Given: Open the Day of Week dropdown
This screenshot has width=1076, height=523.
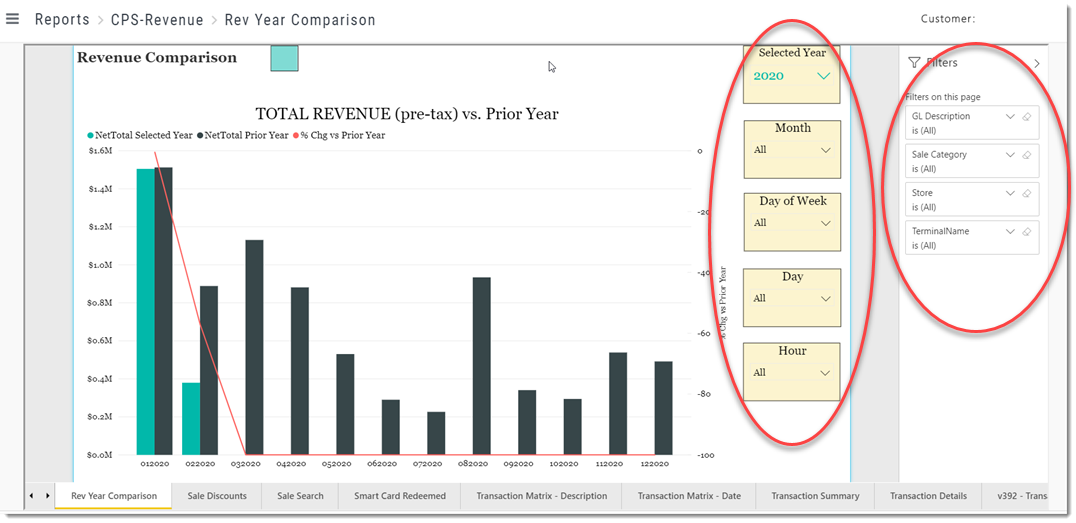Looking at the screenshot, I should pyautogui.click(x=792, y=223).
